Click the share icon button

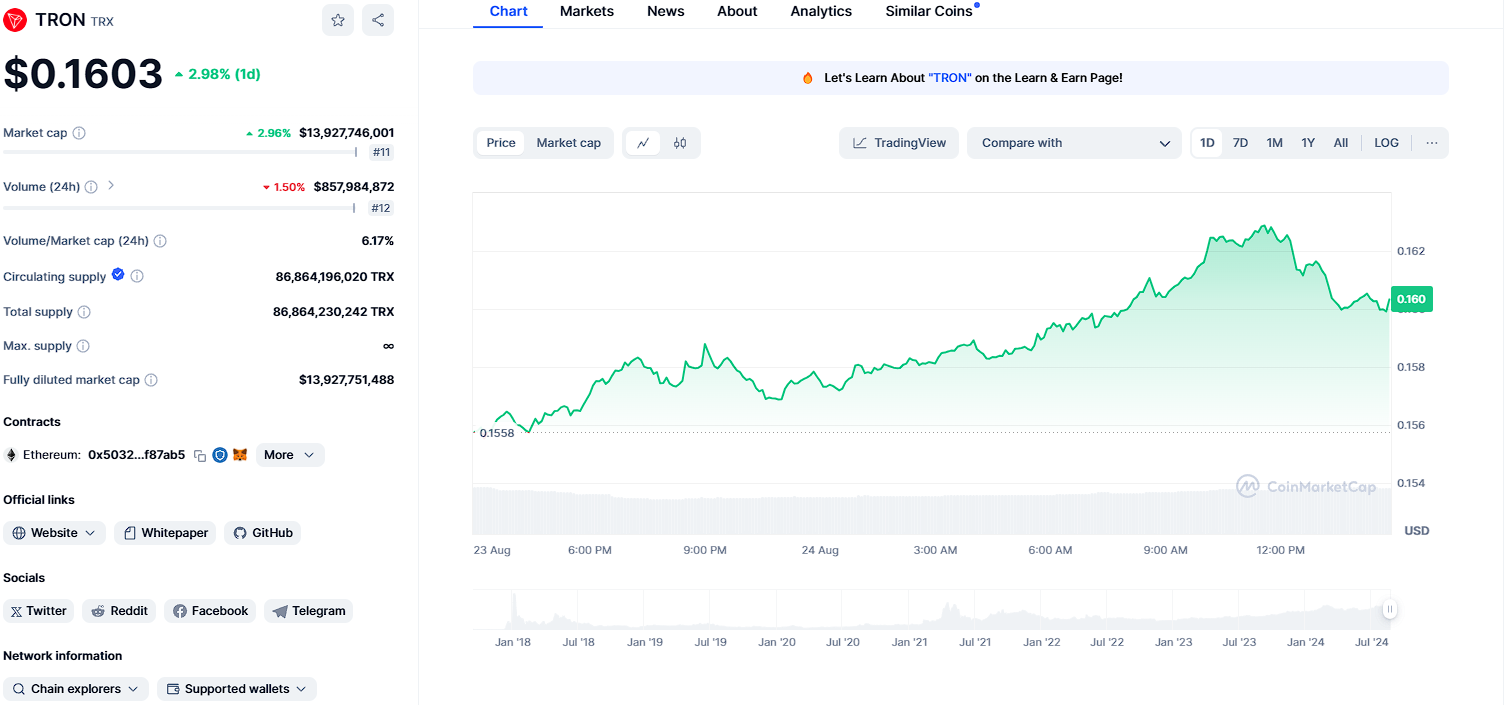[x=378, y=20]
